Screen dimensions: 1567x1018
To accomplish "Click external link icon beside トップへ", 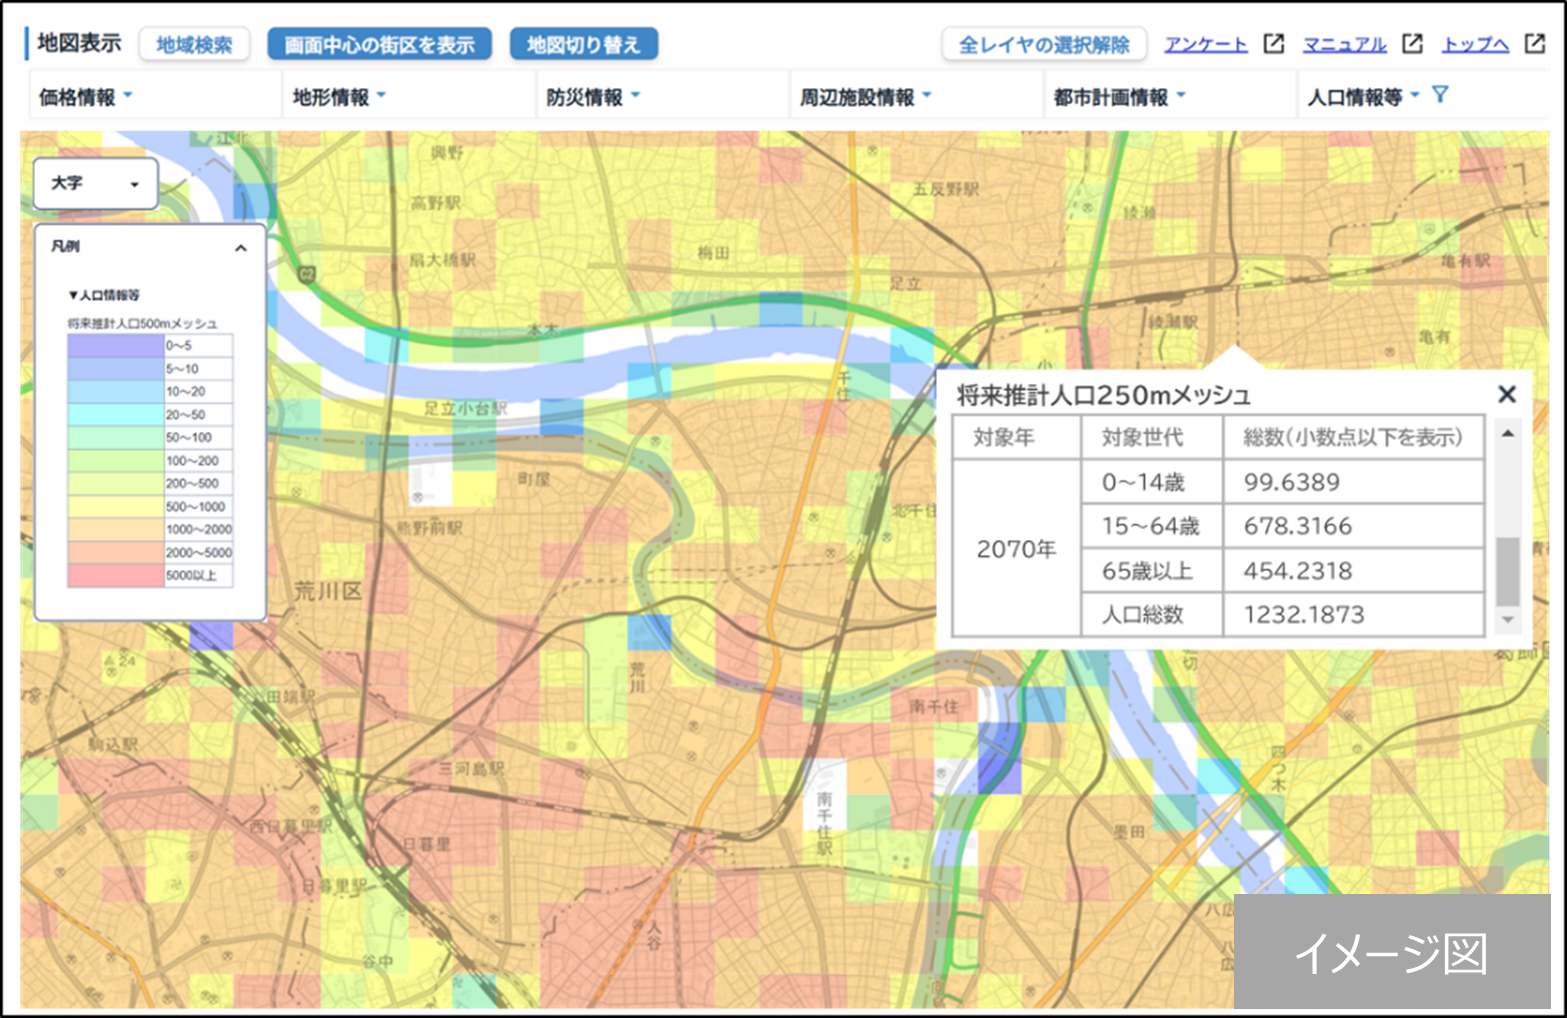I will coord(1534,44).
